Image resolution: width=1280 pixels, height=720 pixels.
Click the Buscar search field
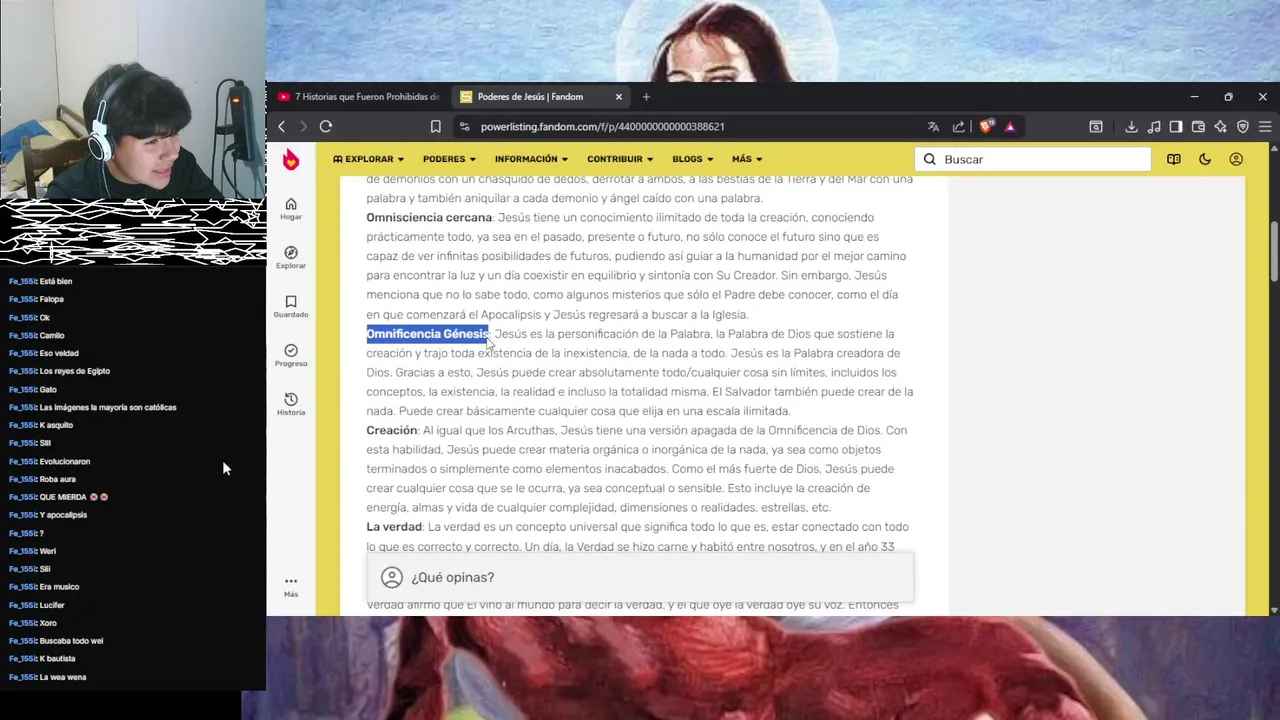tap(1033, 159)
